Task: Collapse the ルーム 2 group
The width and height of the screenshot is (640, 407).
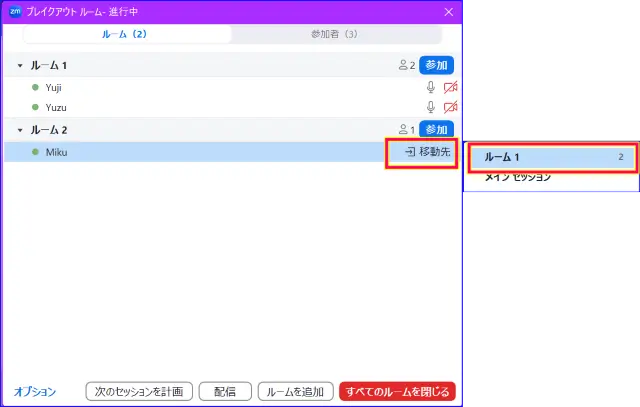Action: coord(19,130)
